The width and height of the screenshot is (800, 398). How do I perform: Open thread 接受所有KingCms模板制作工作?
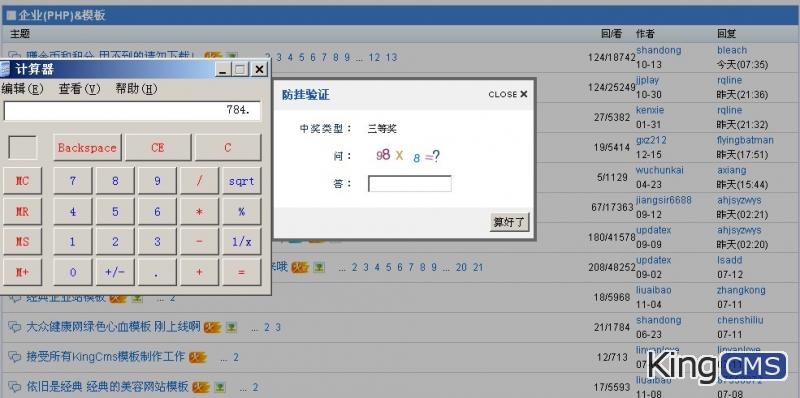(x=105, y=357)
